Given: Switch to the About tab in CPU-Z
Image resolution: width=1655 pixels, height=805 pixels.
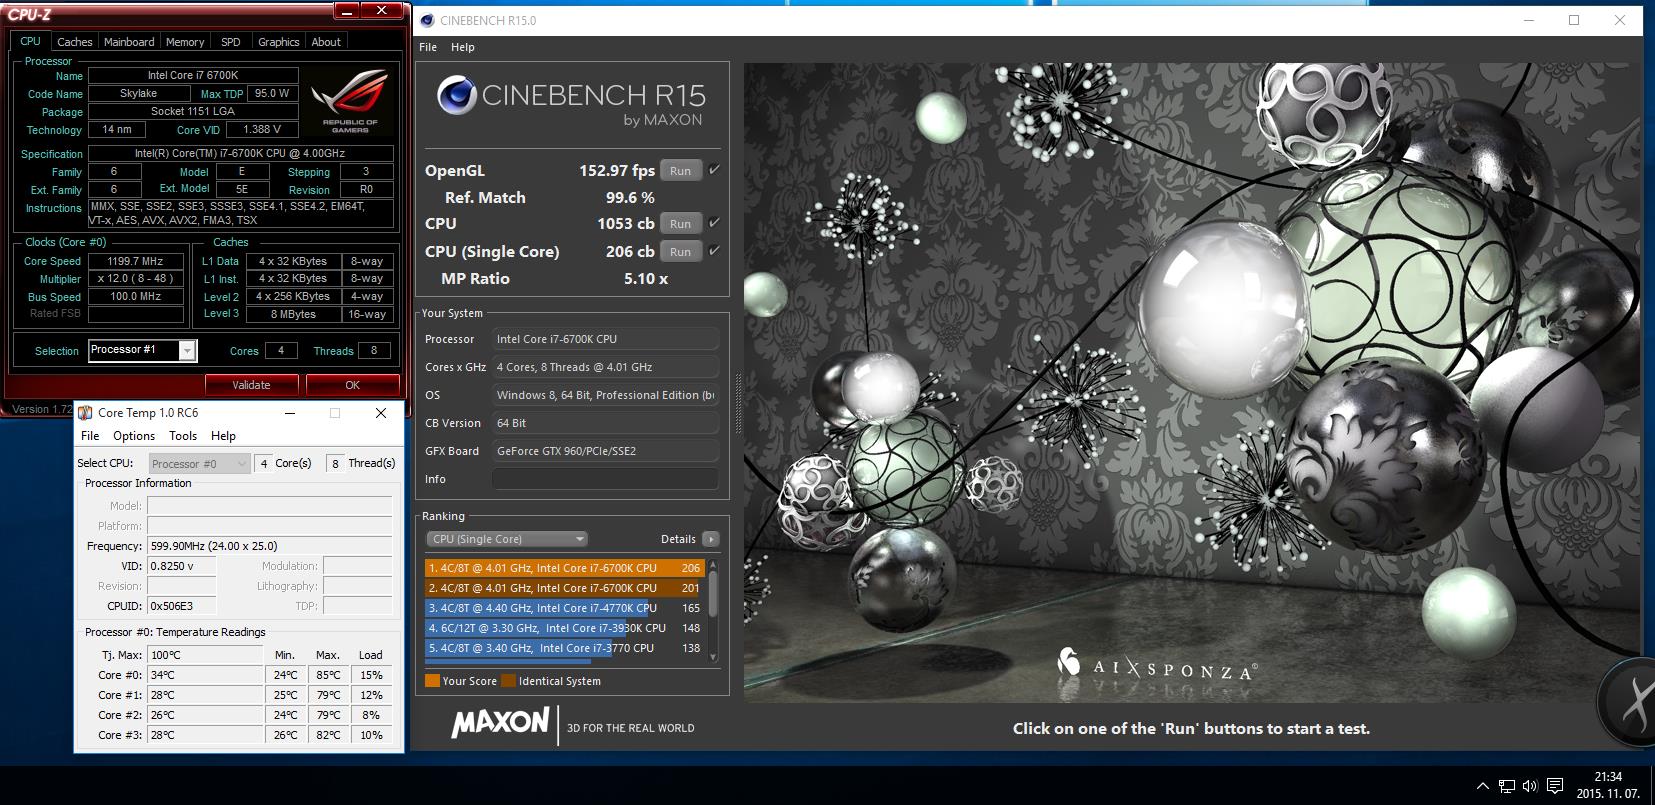Looking at the screenshot, I should tap(326, 42).
